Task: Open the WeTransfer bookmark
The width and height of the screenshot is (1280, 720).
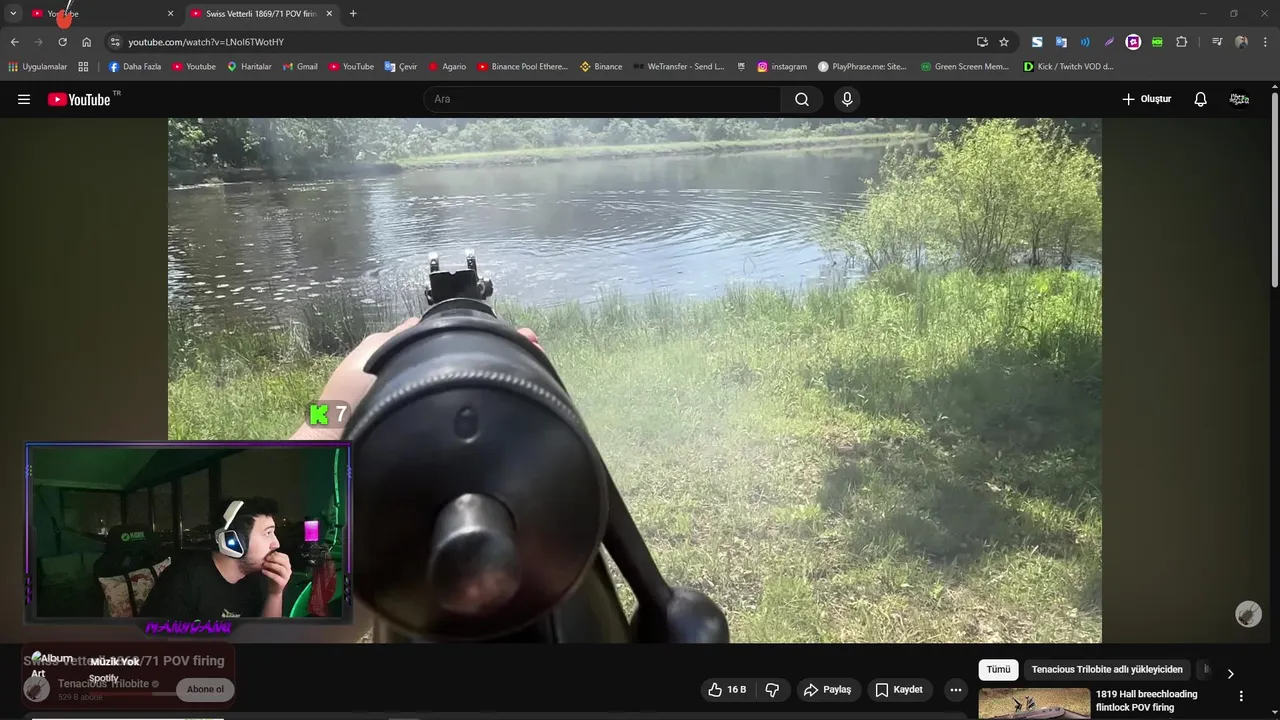Action: [x=678, y=67]
